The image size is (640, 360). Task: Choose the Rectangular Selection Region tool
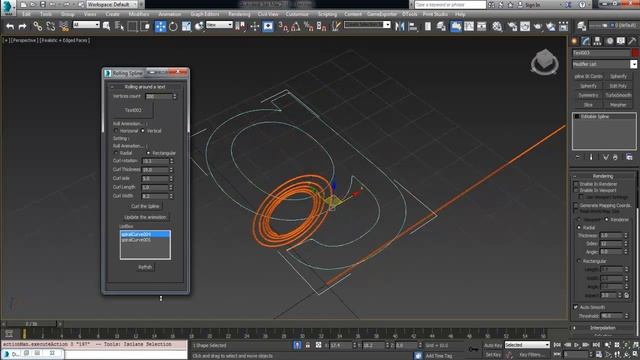pos(132,27)
